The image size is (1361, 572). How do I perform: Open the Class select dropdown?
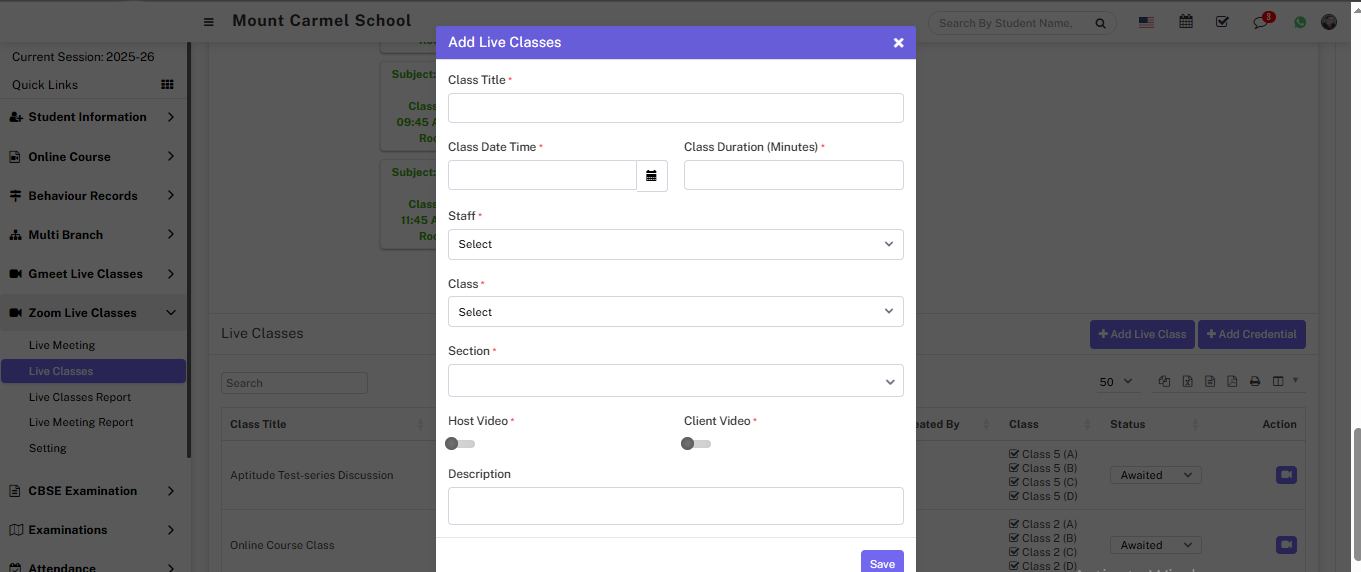675,312
